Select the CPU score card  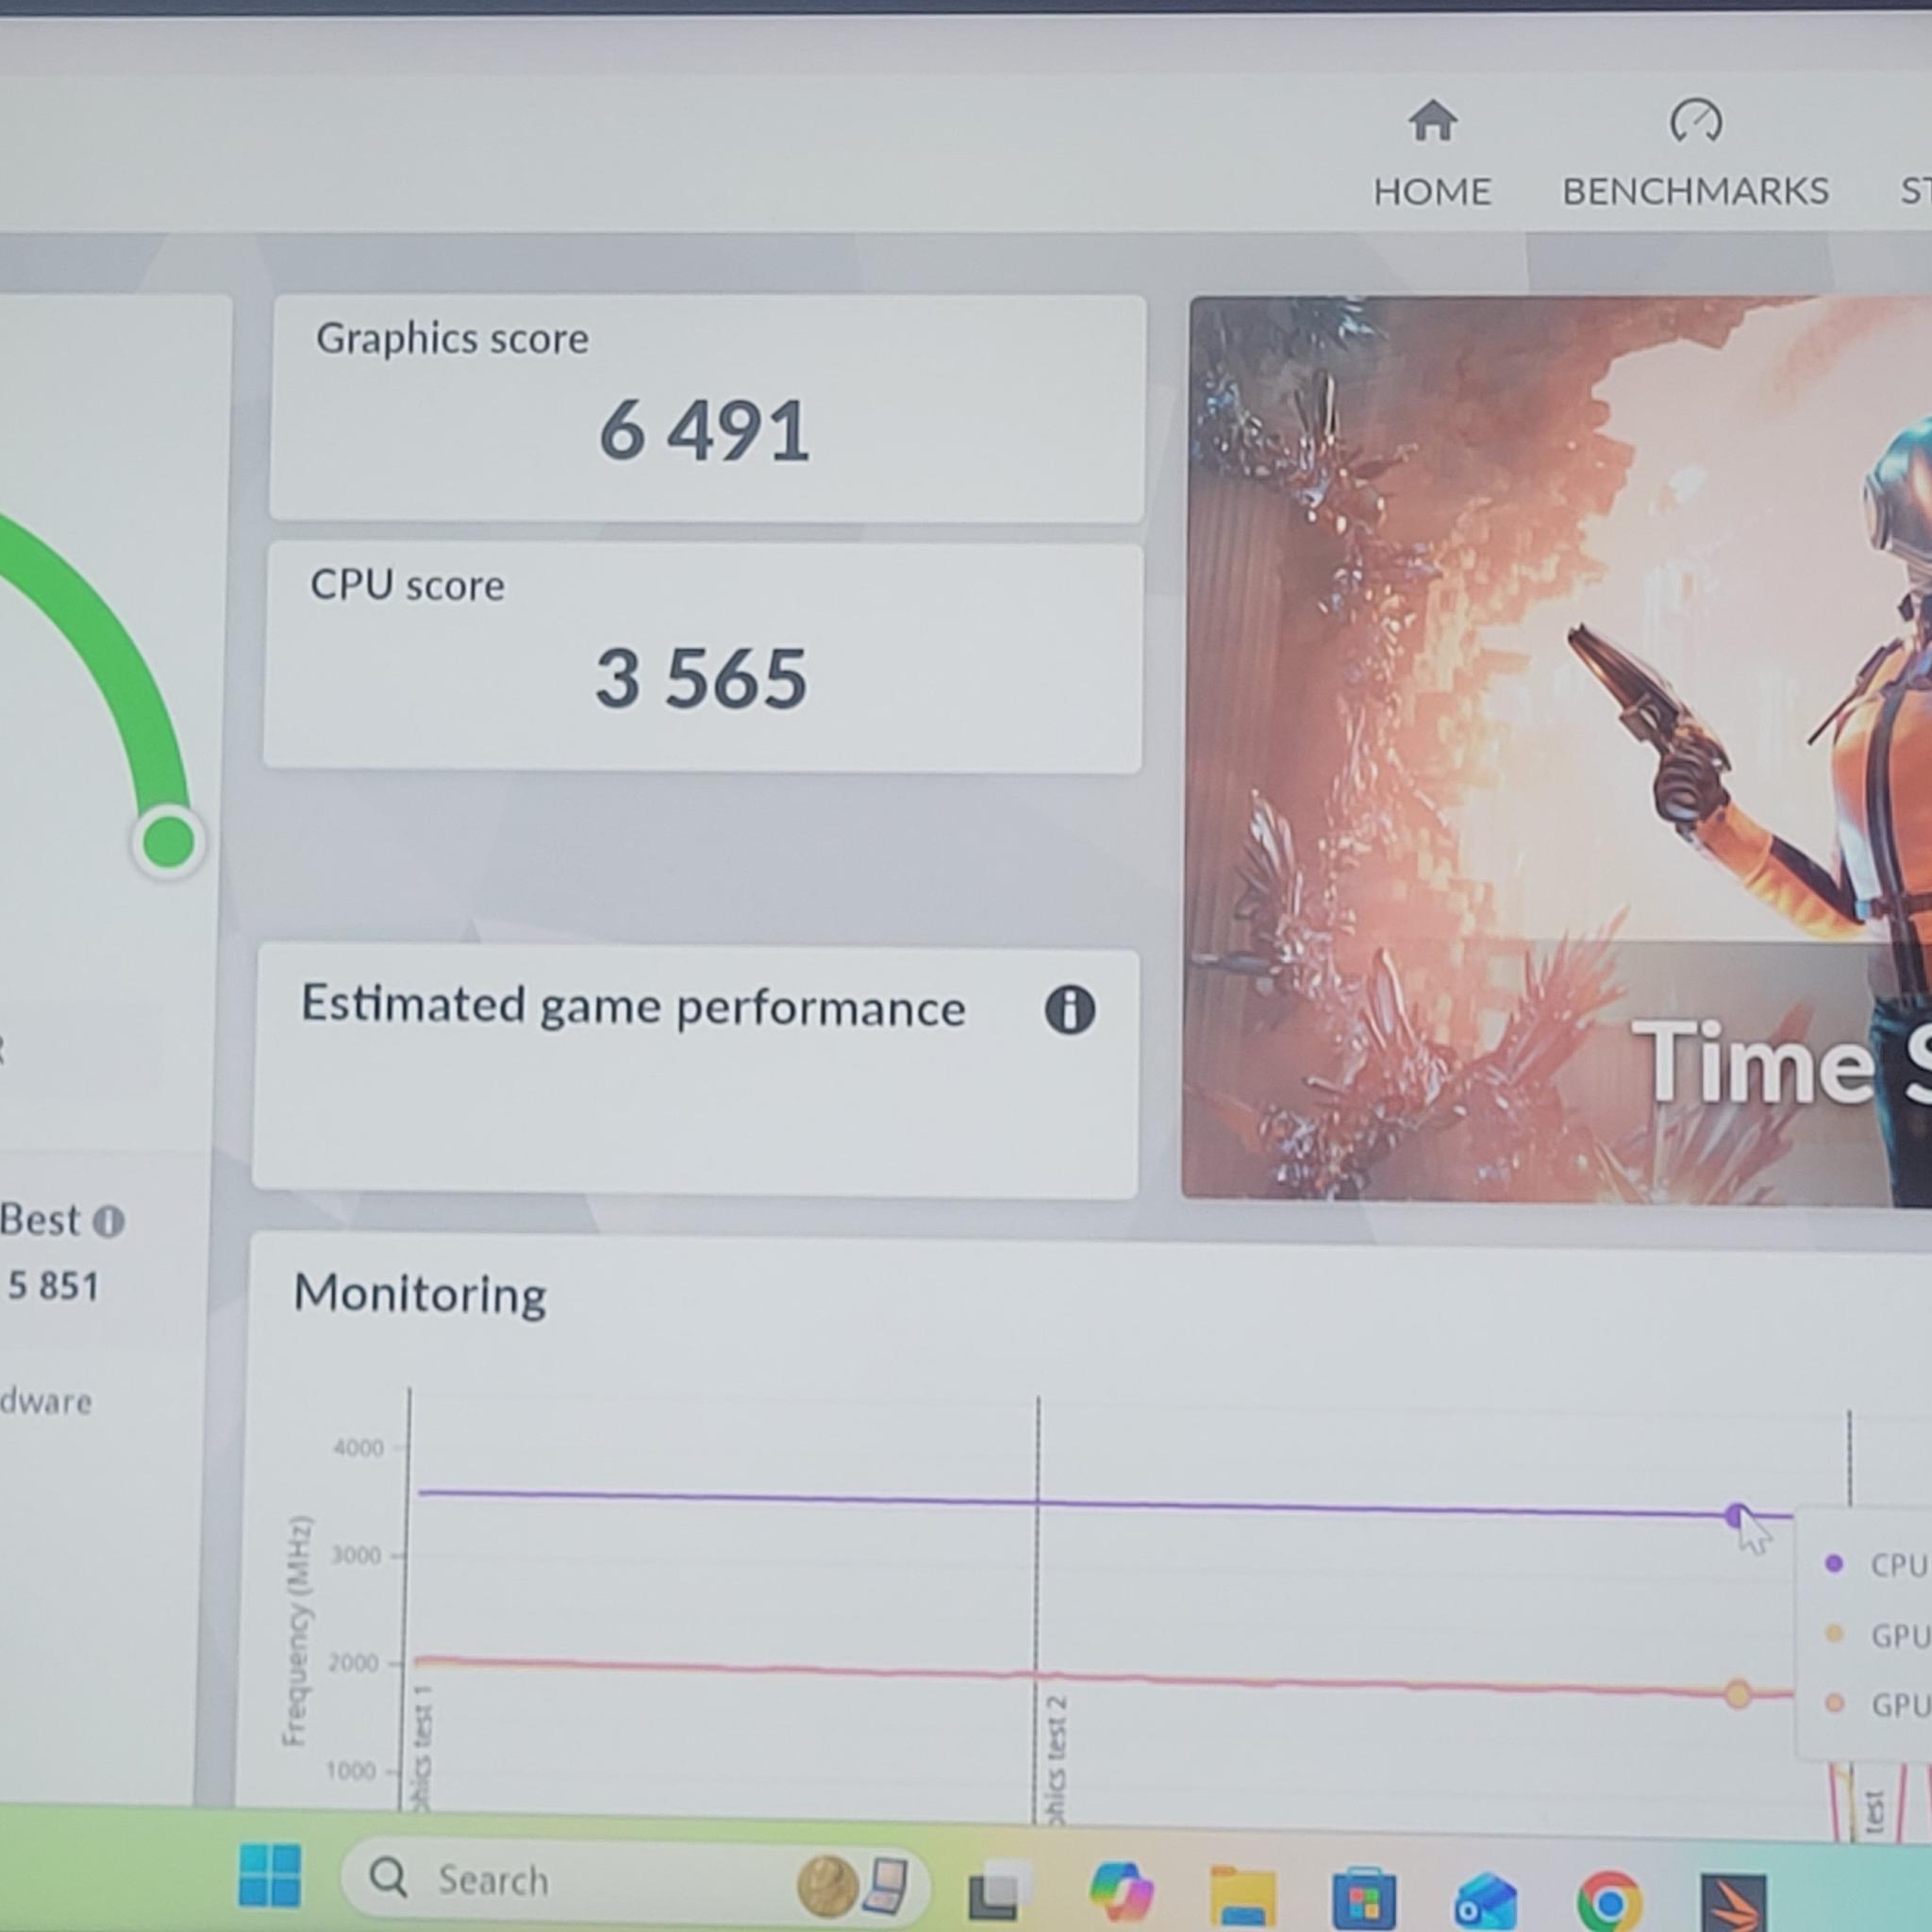tap(703, 657)
